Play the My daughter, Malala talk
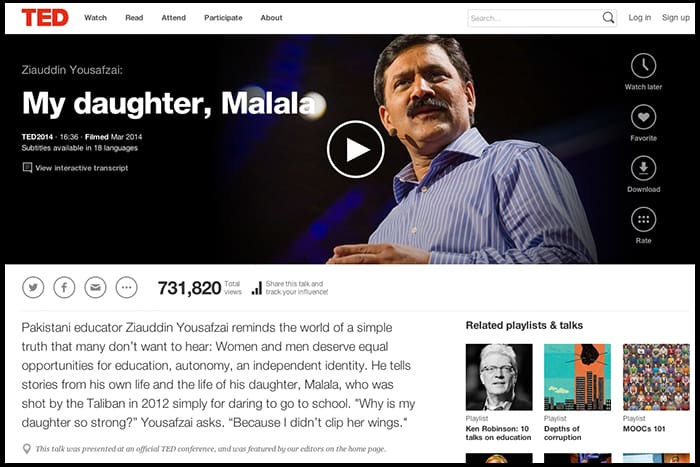This screenshot has width=700, height=467. coord(355,150)
